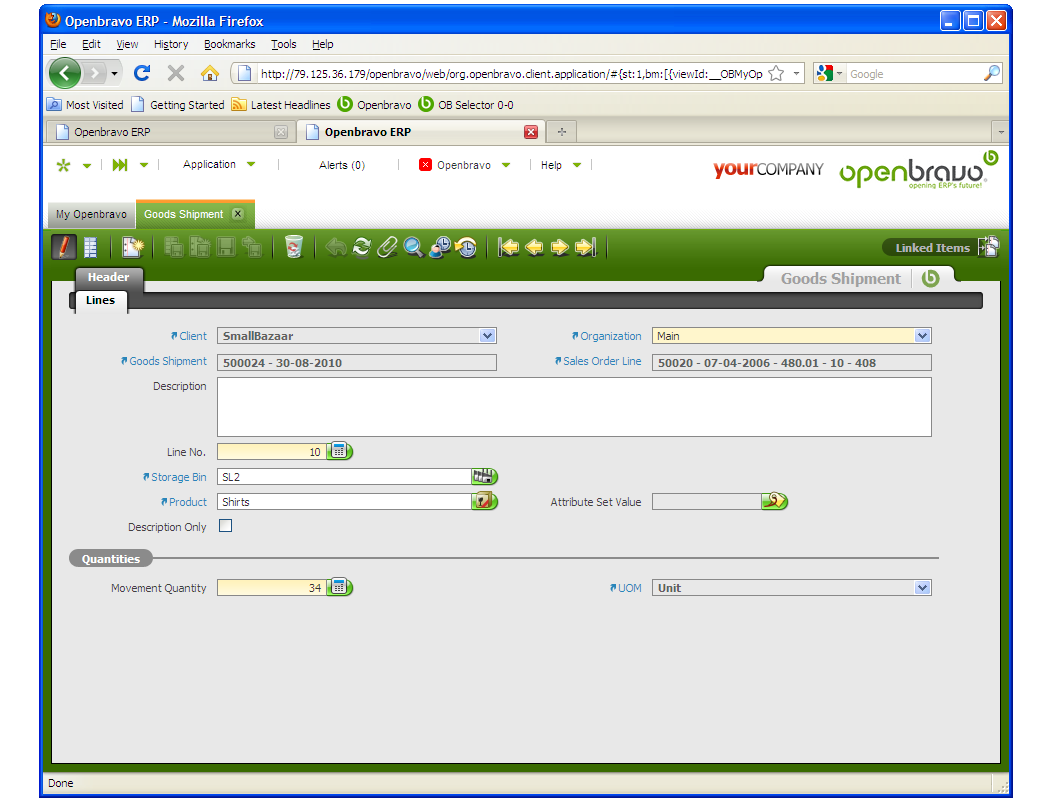The width and height of the screenshot is (1052, 803).
Task: Click inside the Description text area
Action: tap(574, 406)
